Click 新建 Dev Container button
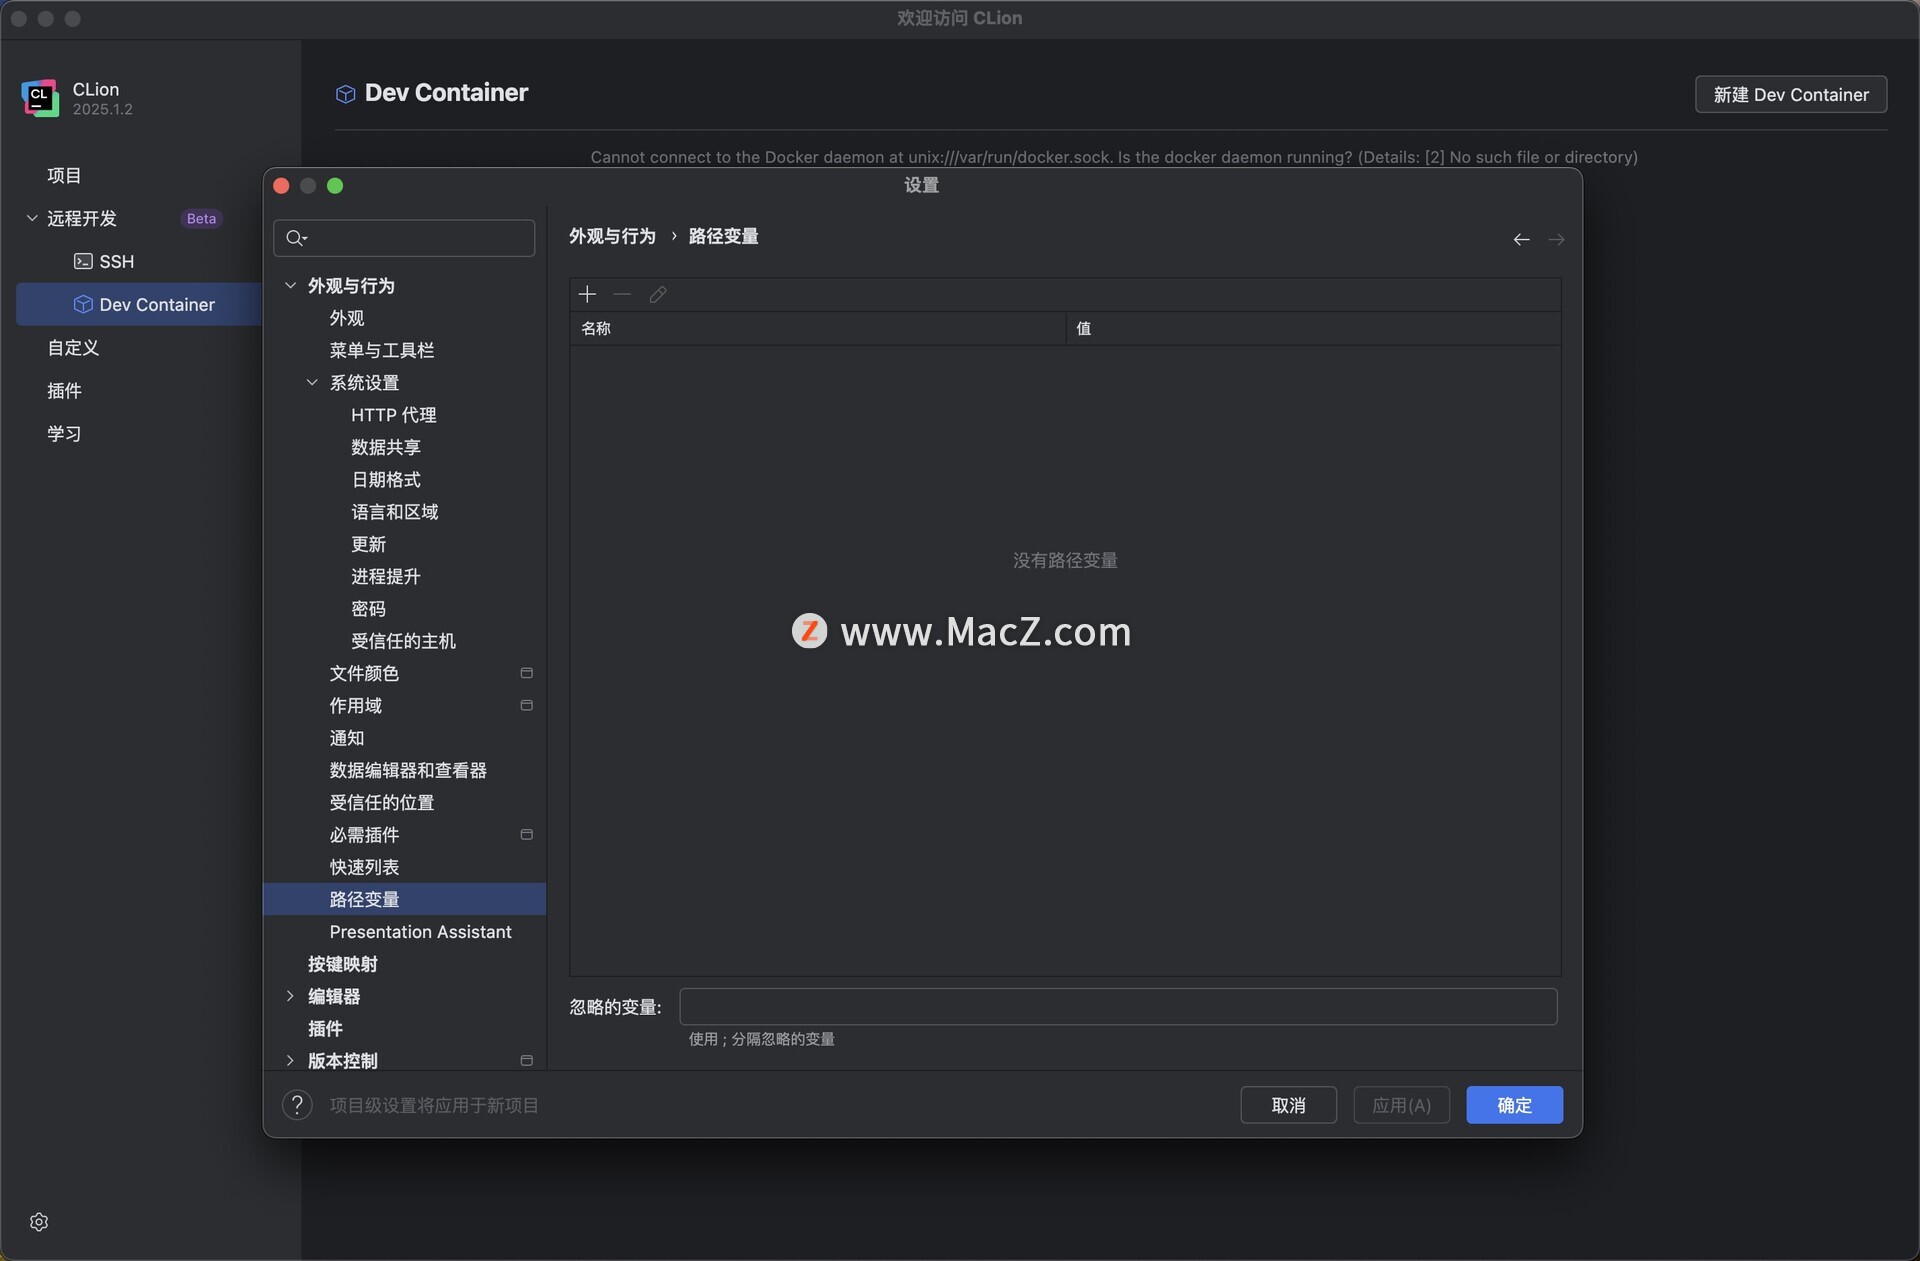The width and height of the screenshot is (1920, 1261). 1791,94
